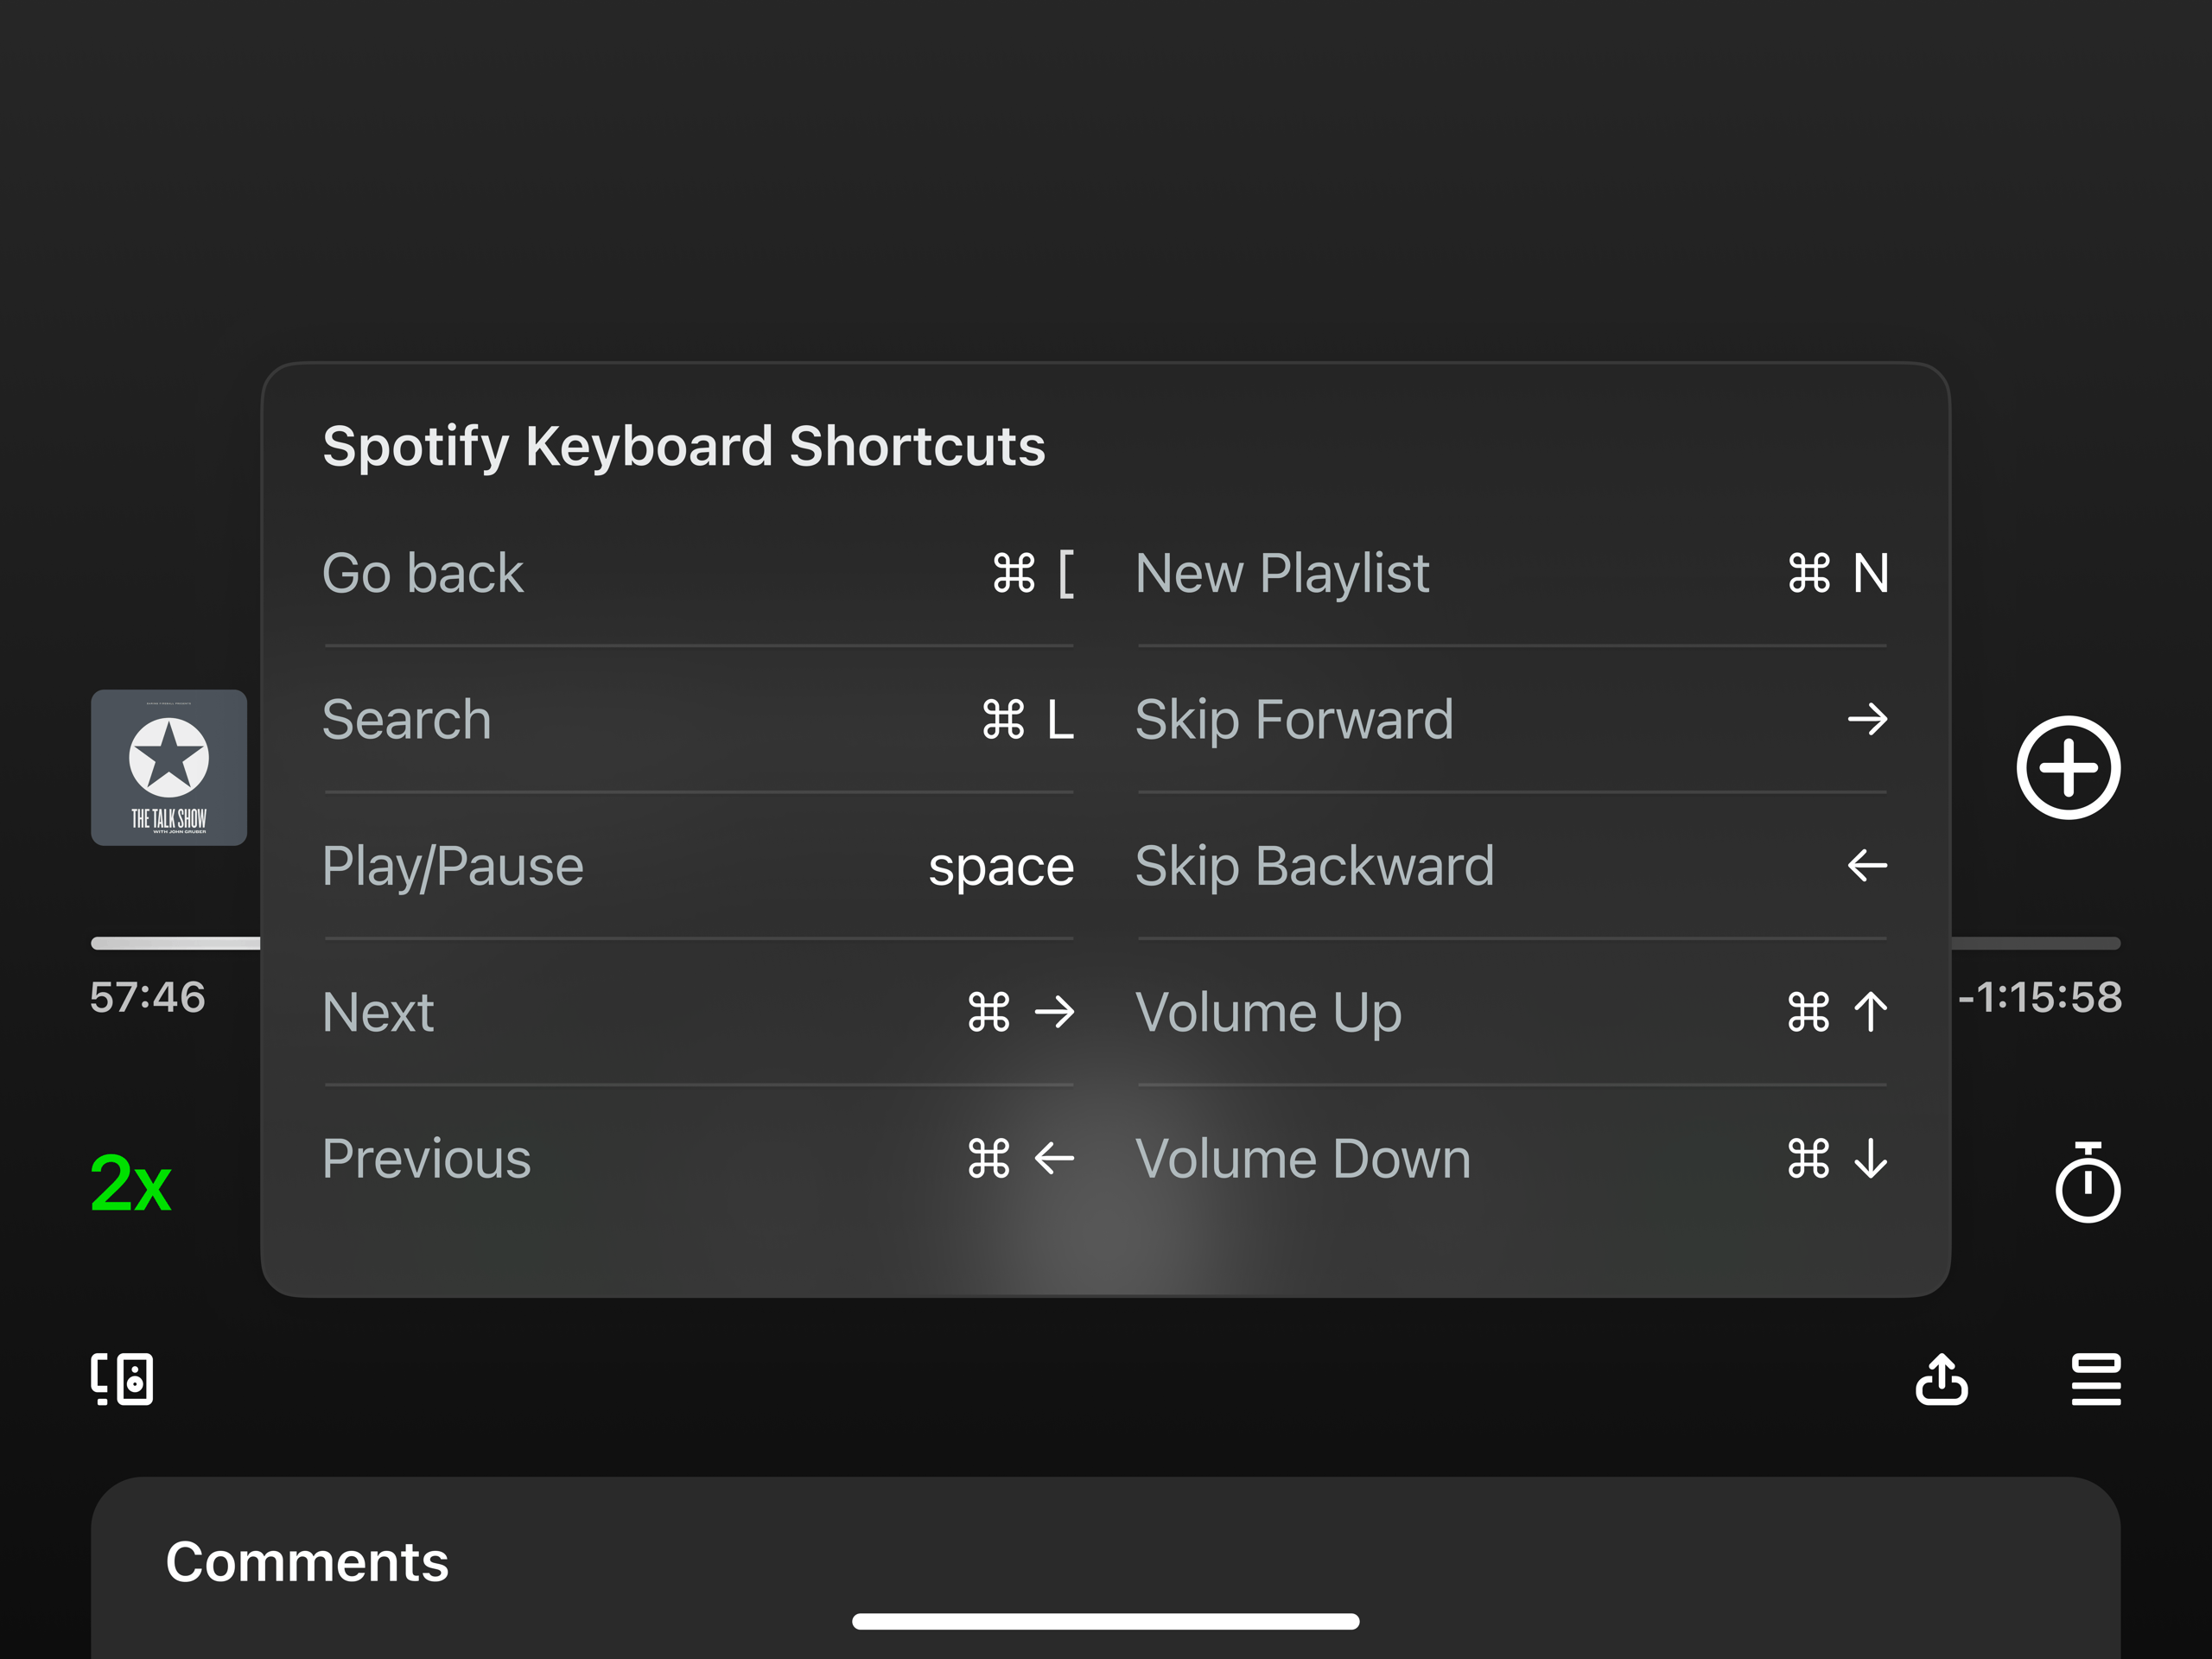2212x1659 pixels.
Task: Click the Skip Backward shortcut row
Action: click(x=1512, y=866)
